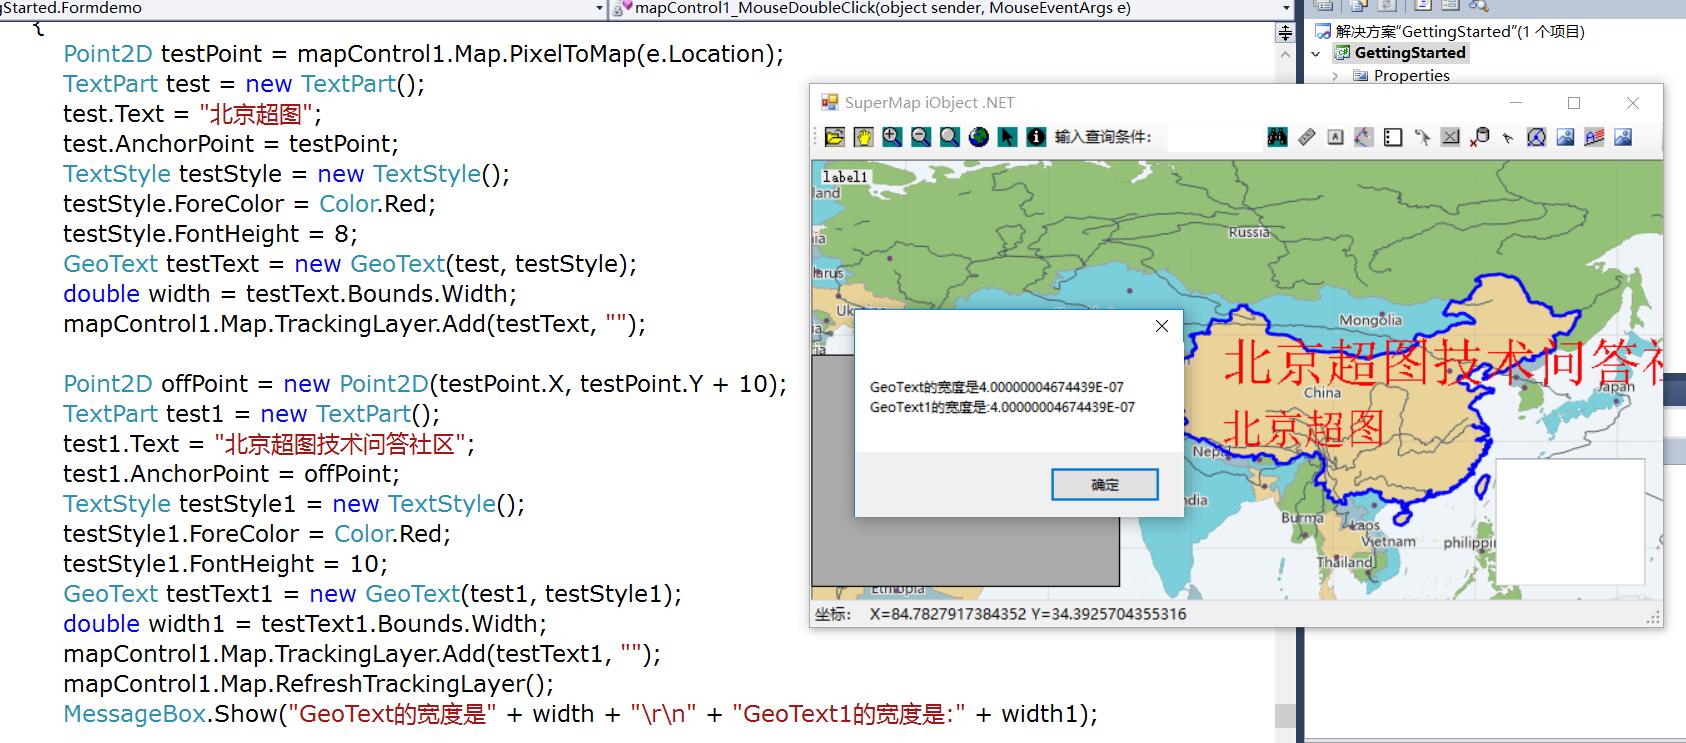Collapse the GettingStarted project node
Viewport: 1686px width, 743px height.
(1316, 53)
